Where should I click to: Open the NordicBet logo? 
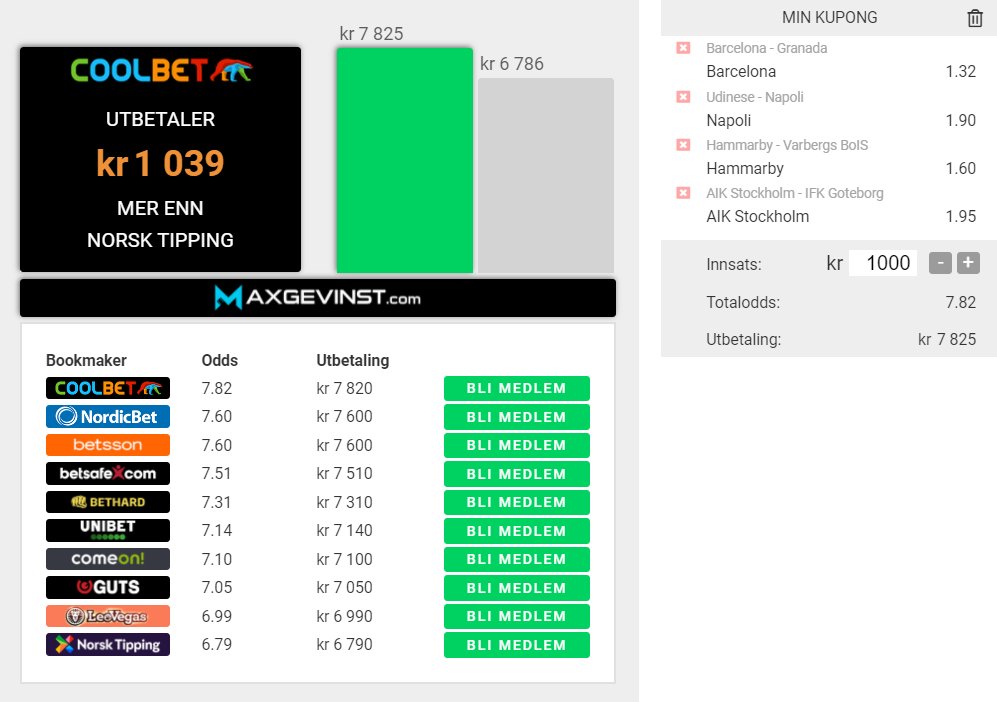click(x=107, y=416)
